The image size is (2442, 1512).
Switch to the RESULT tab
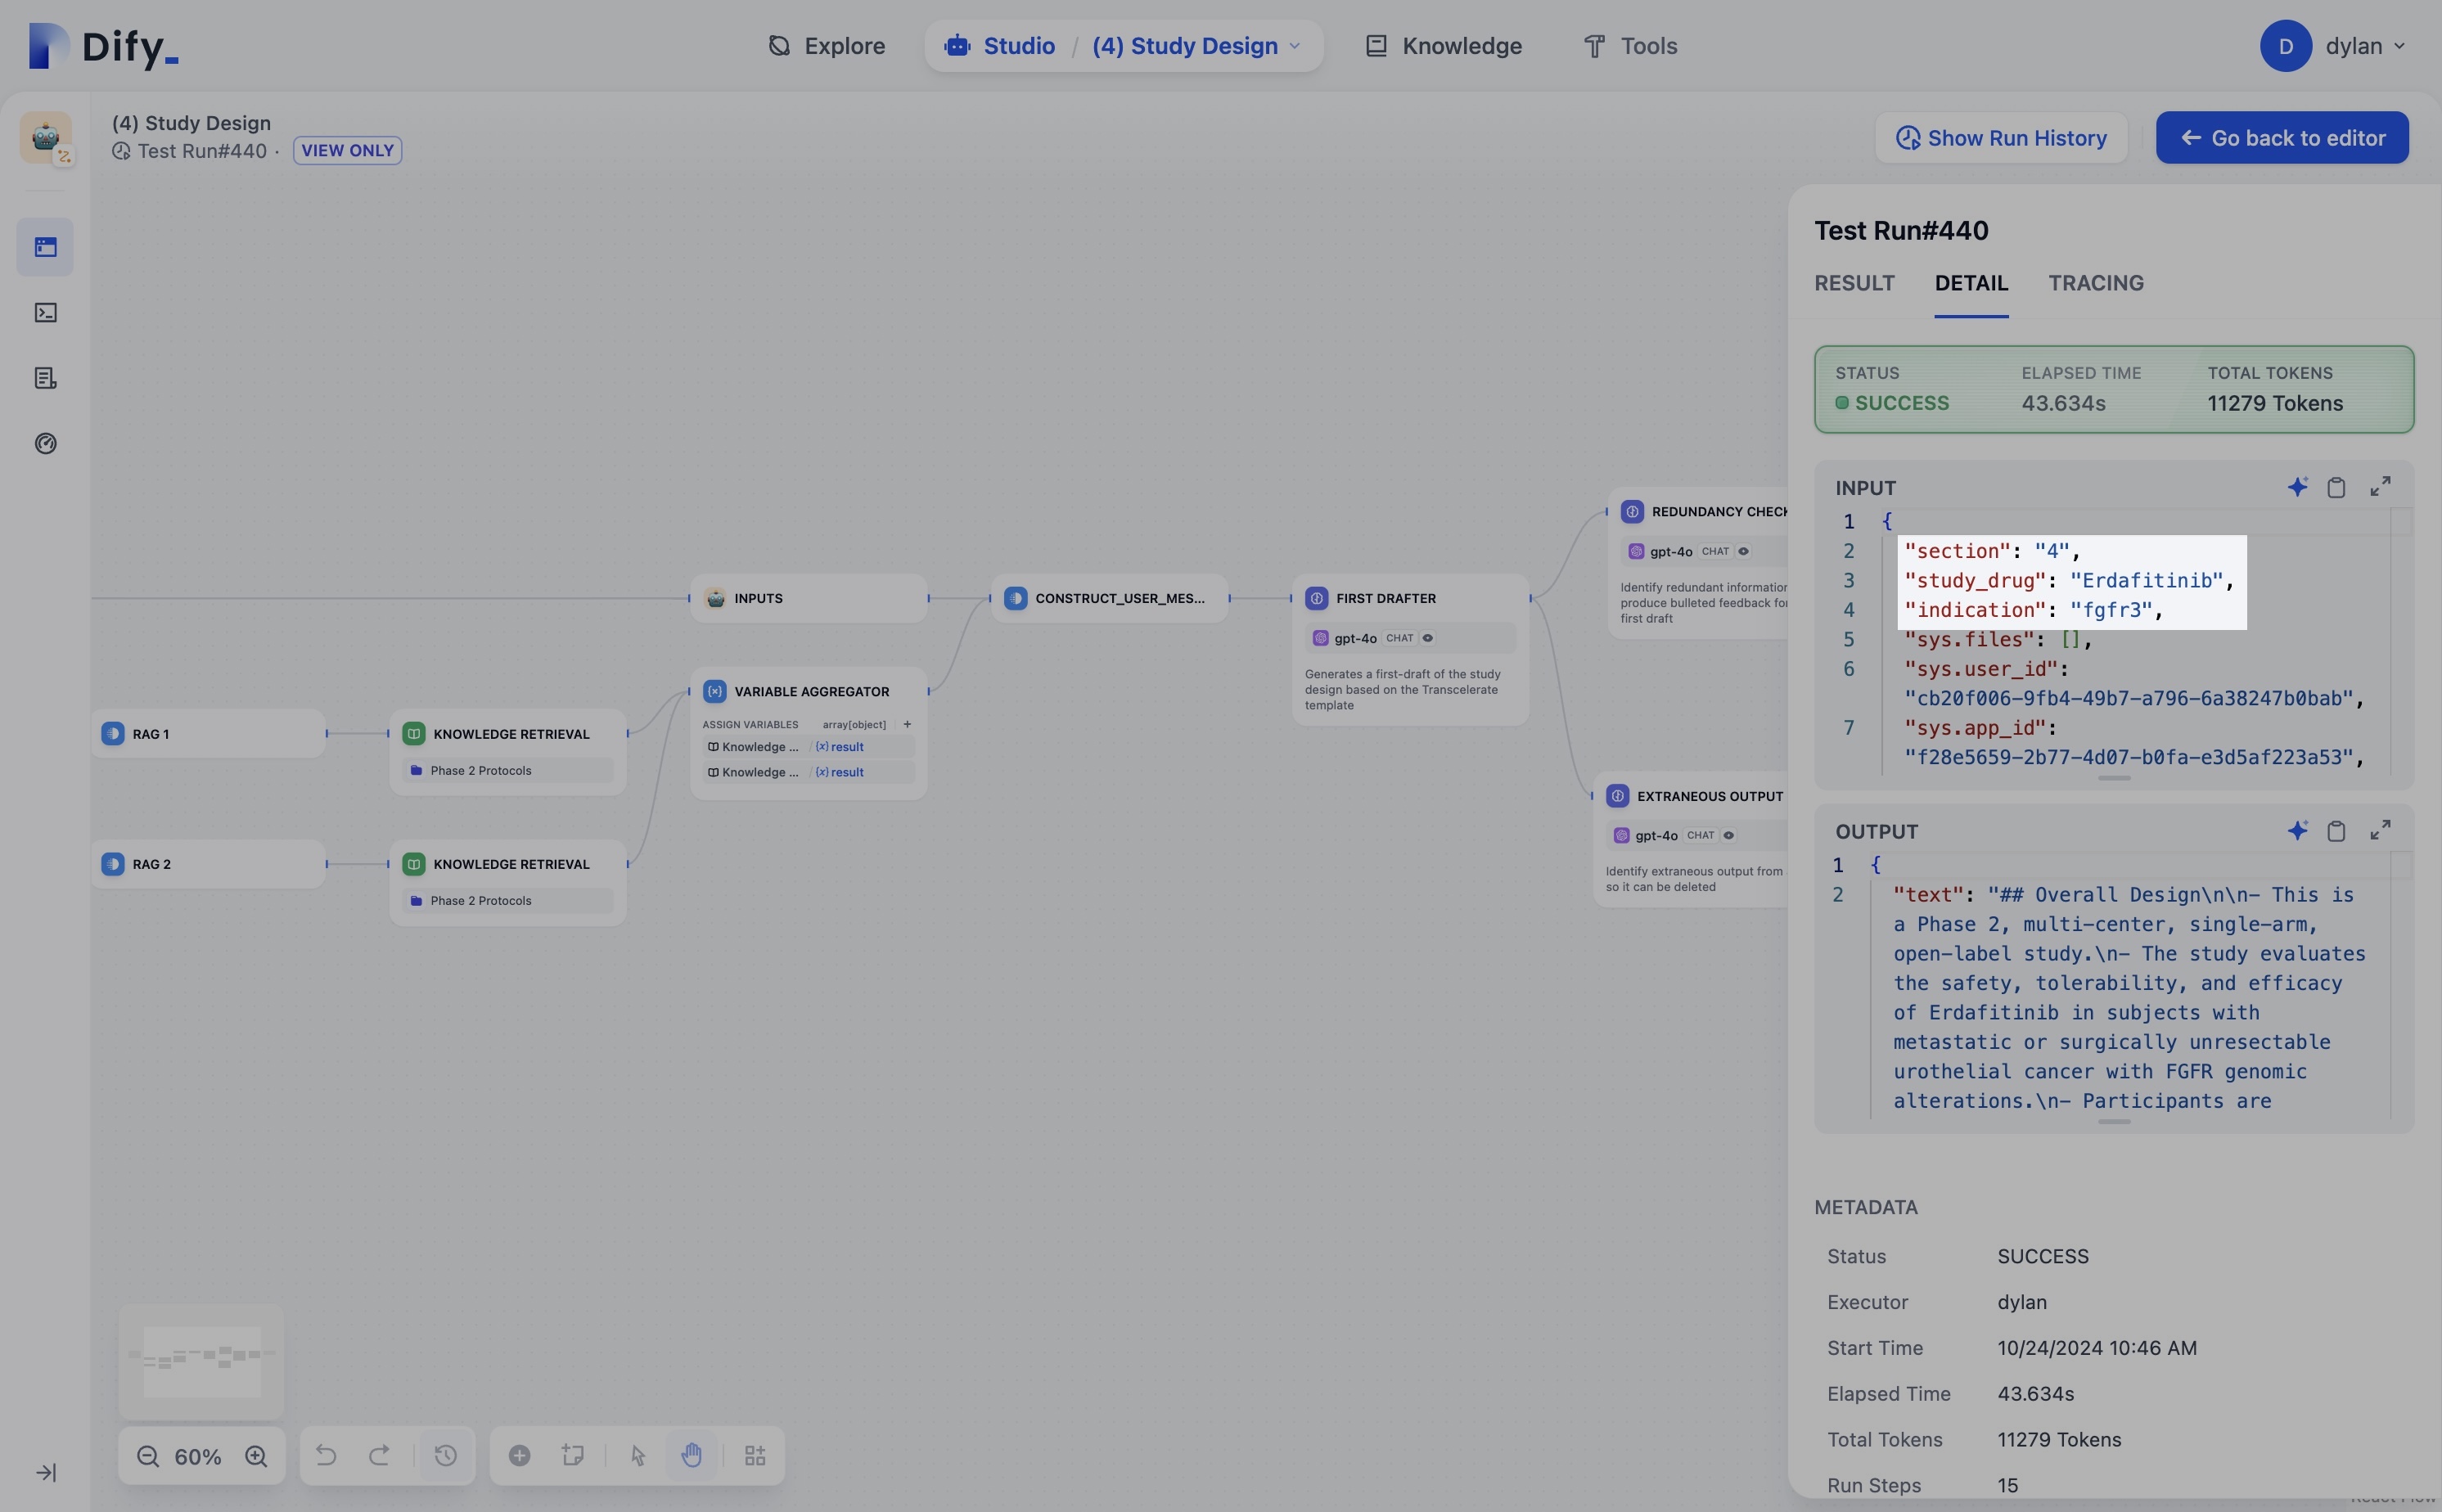(1854, 283)
